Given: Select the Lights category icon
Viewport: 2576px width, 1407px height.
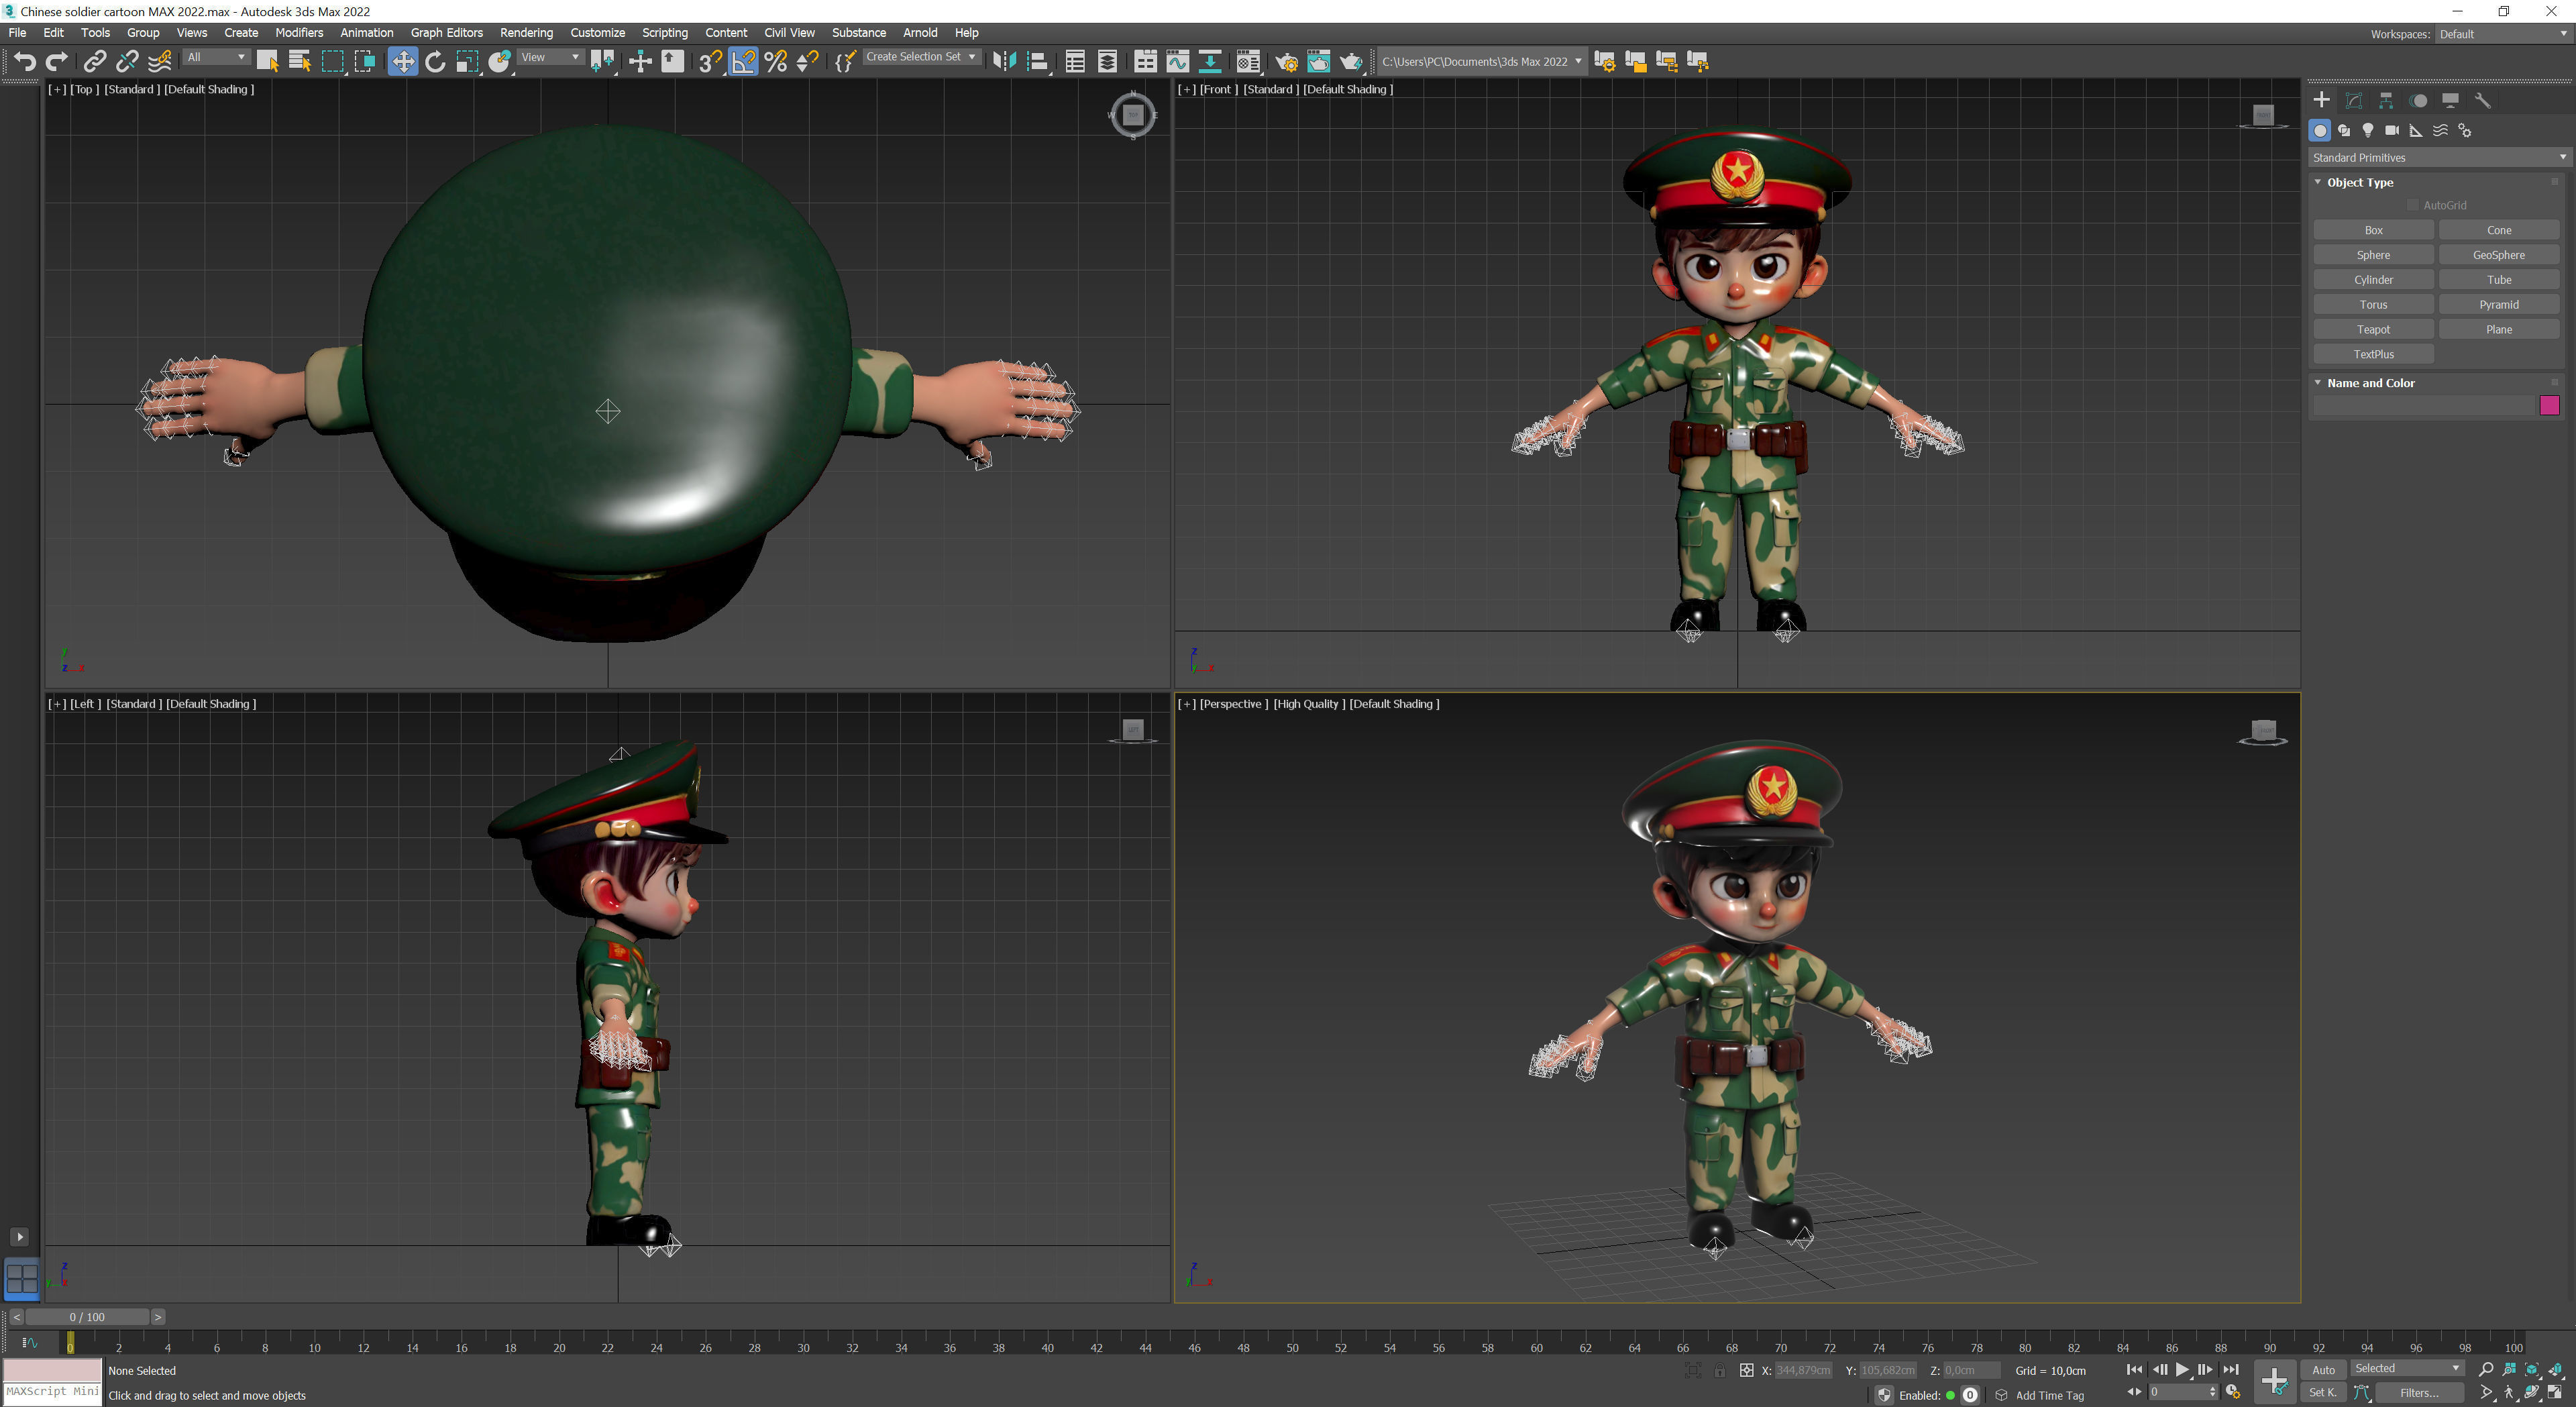Looking at the screenshot, I should 2368,131.
